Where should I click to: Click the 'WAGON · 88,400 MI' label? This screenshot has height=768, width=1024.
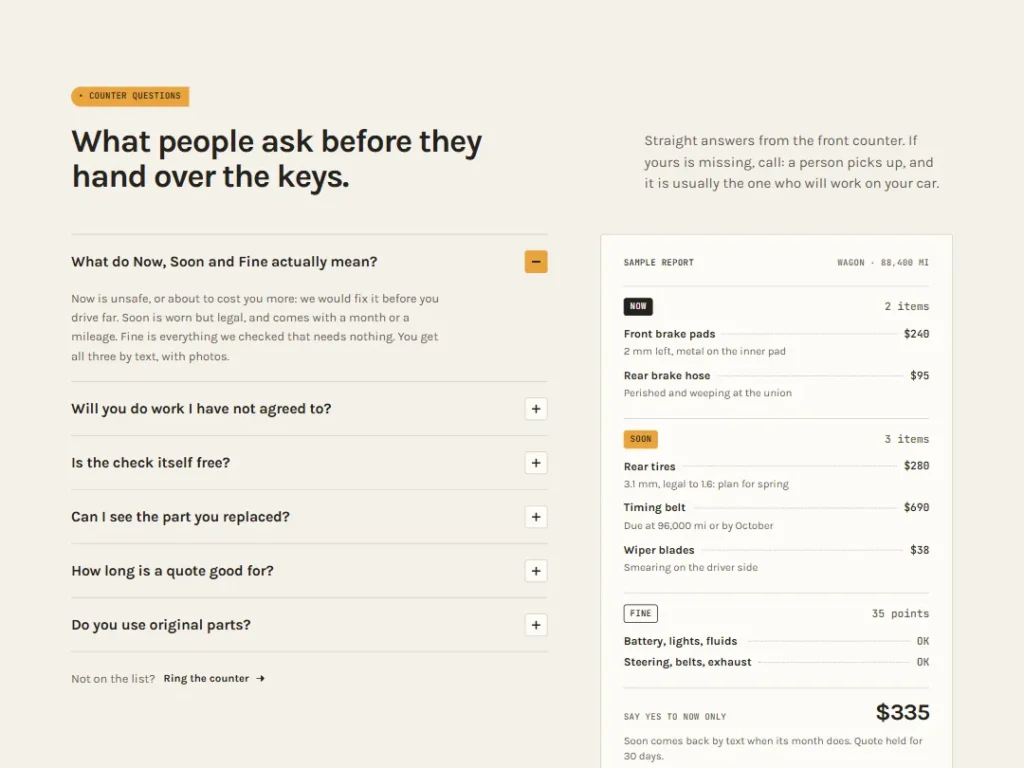(x=883, y=263)
